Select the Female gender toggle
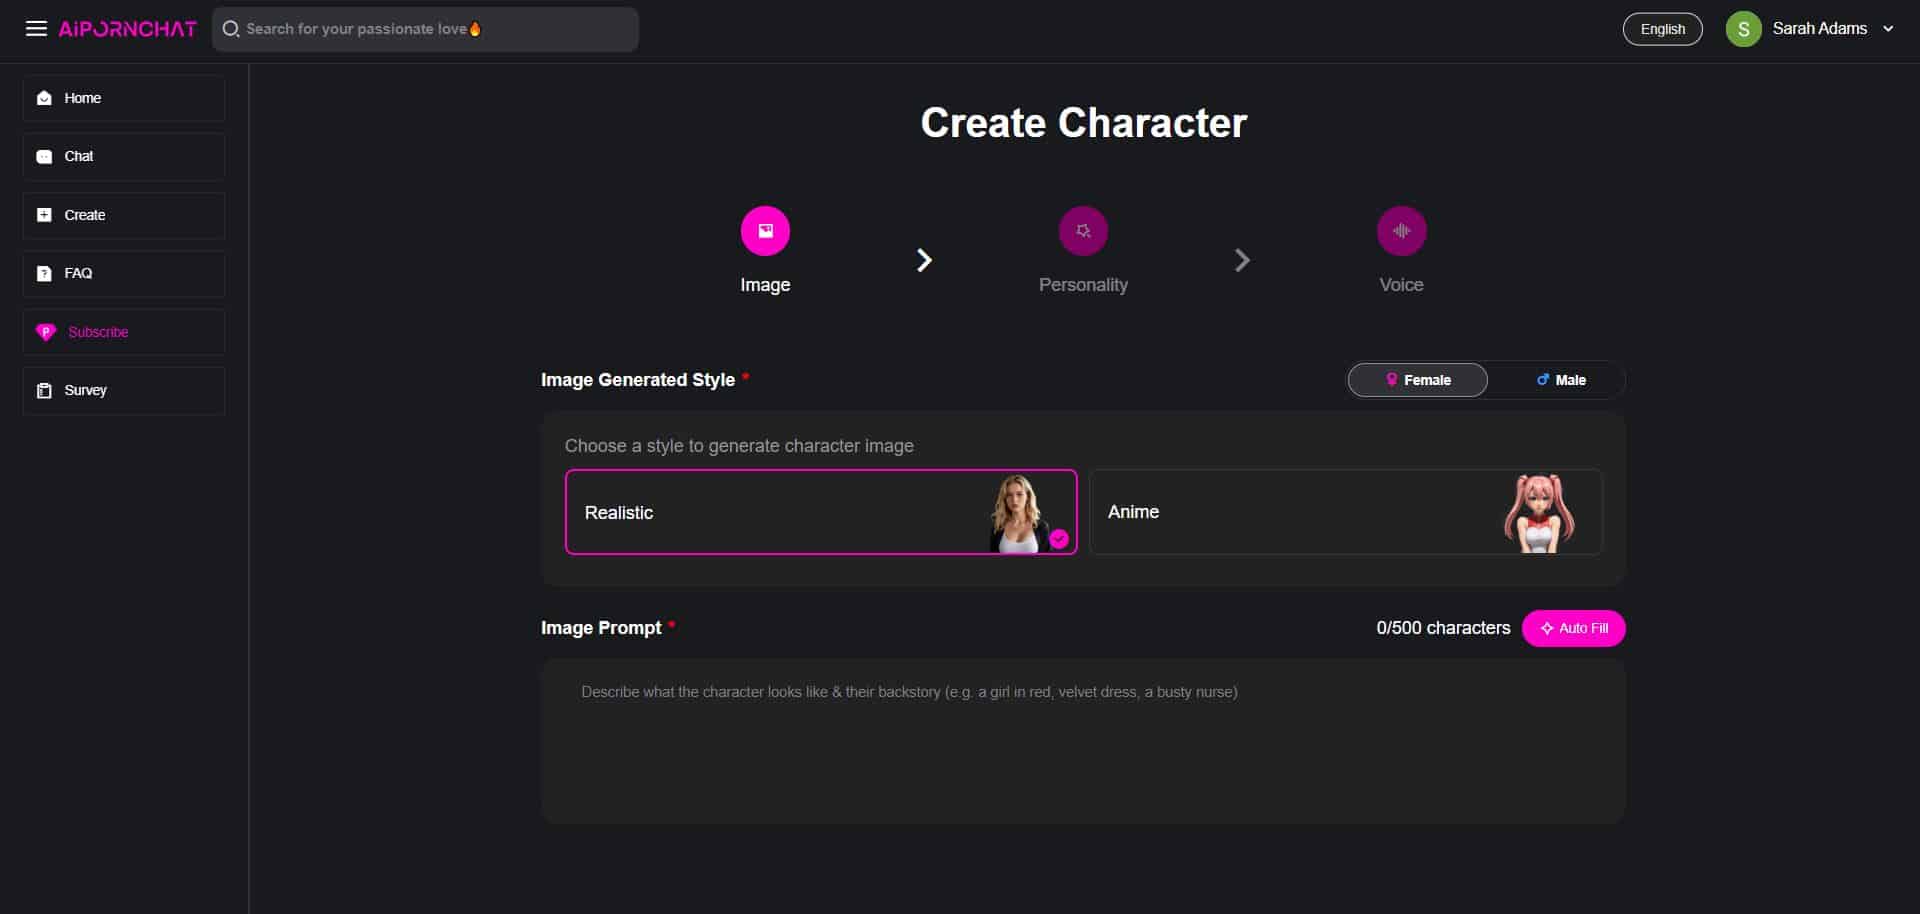The width and height of the screenshot is (1920, 914). point(1417,380)
